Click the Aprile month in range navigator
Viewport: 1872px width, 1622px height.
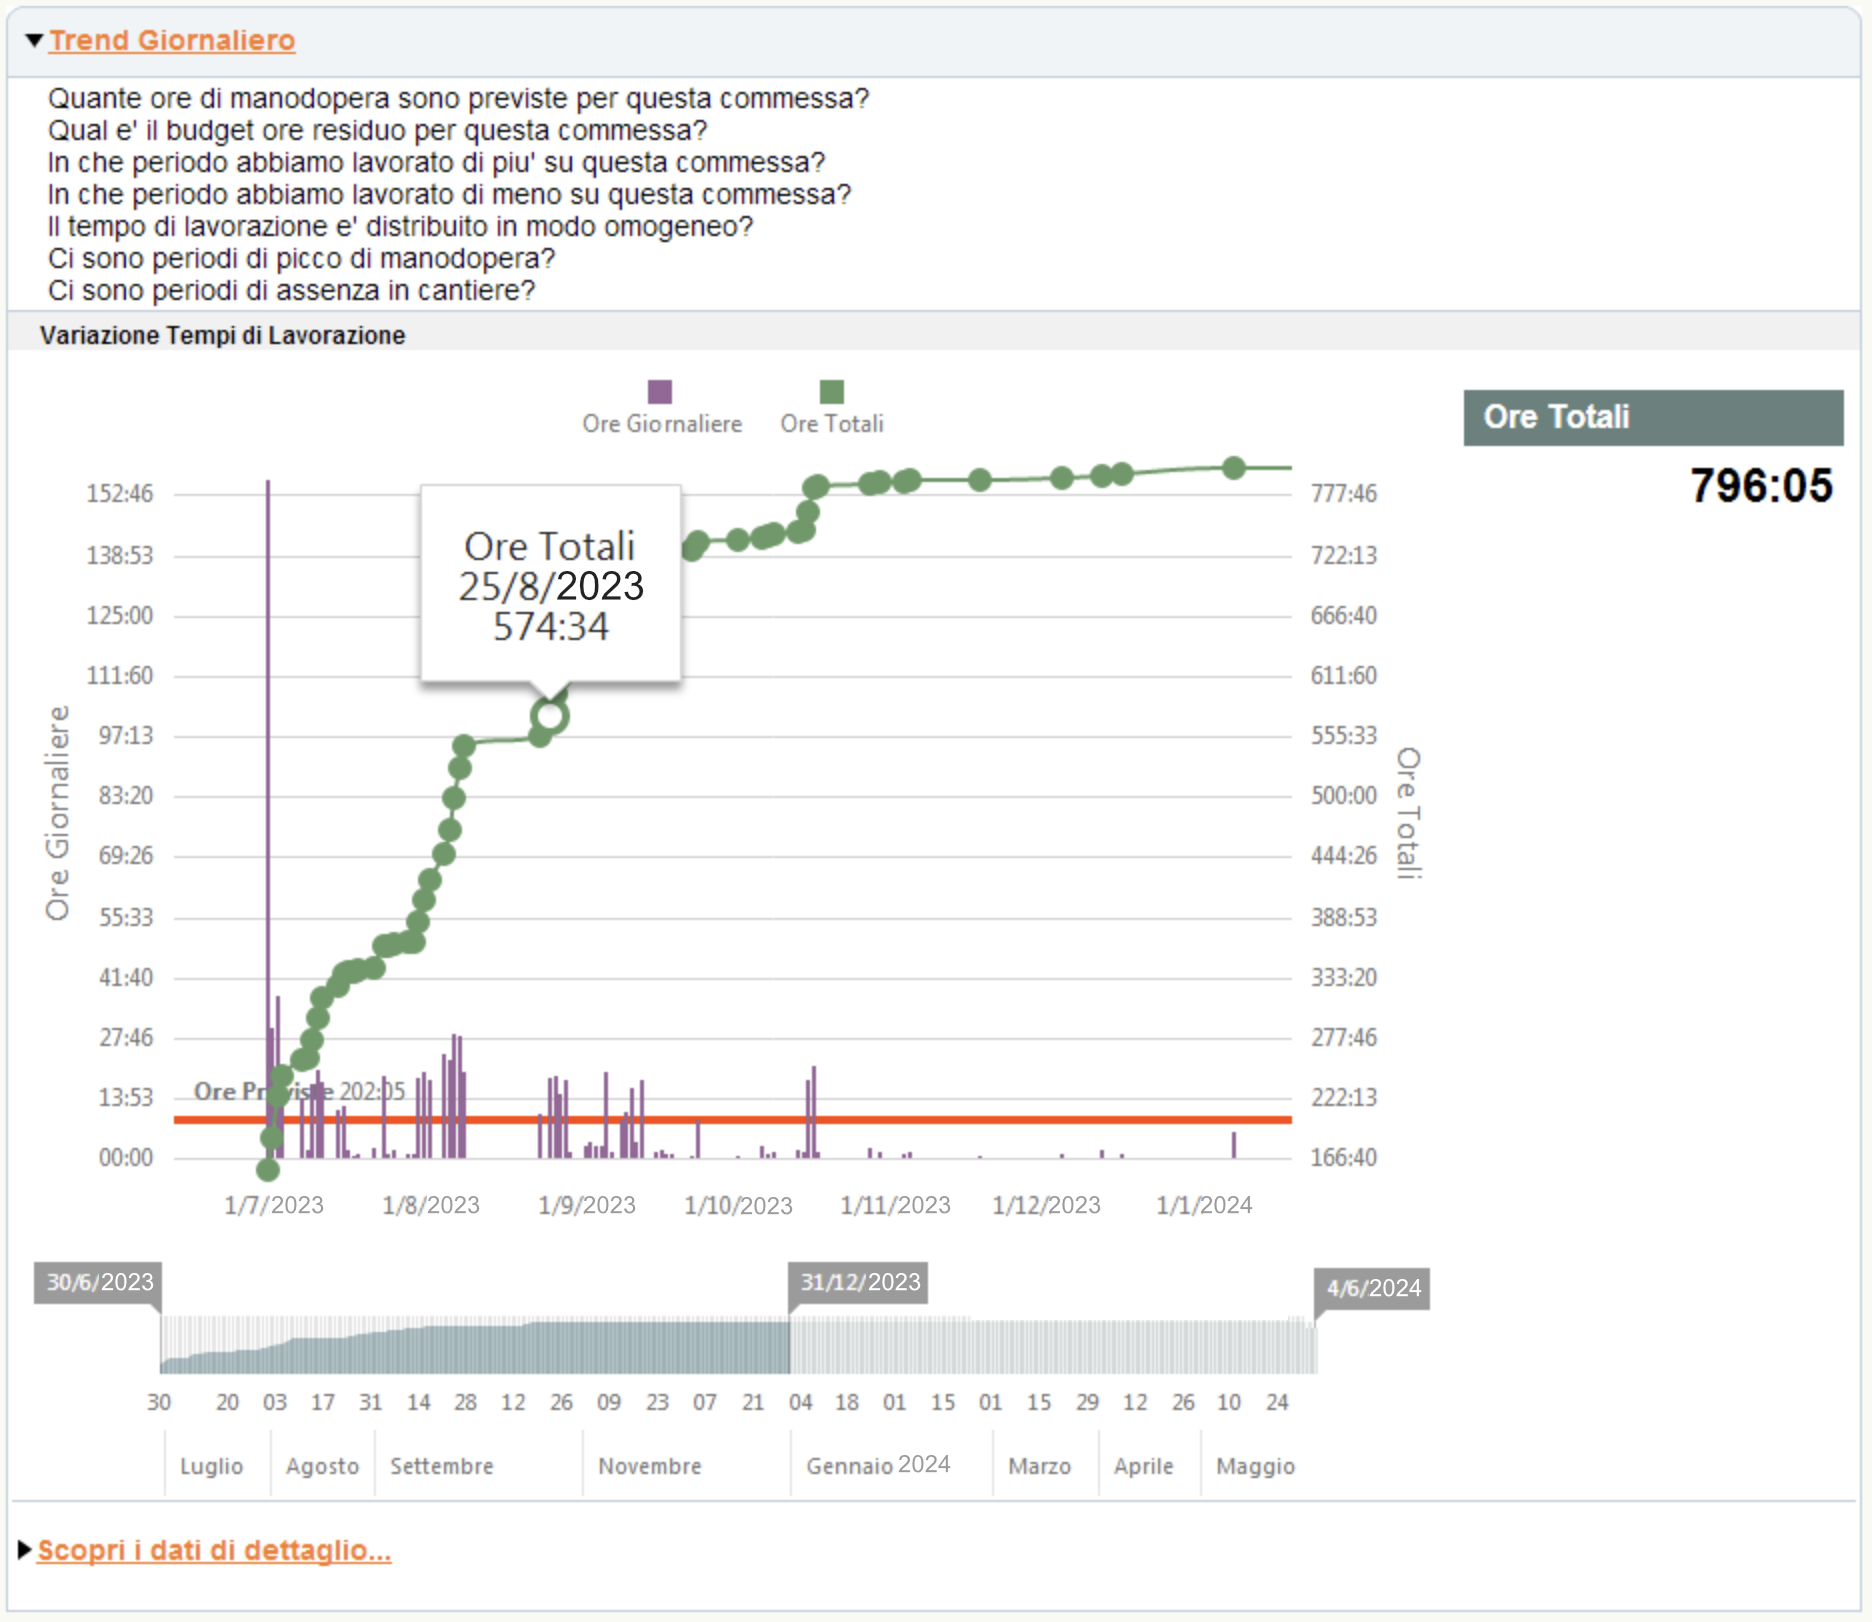point(1143,1466)
